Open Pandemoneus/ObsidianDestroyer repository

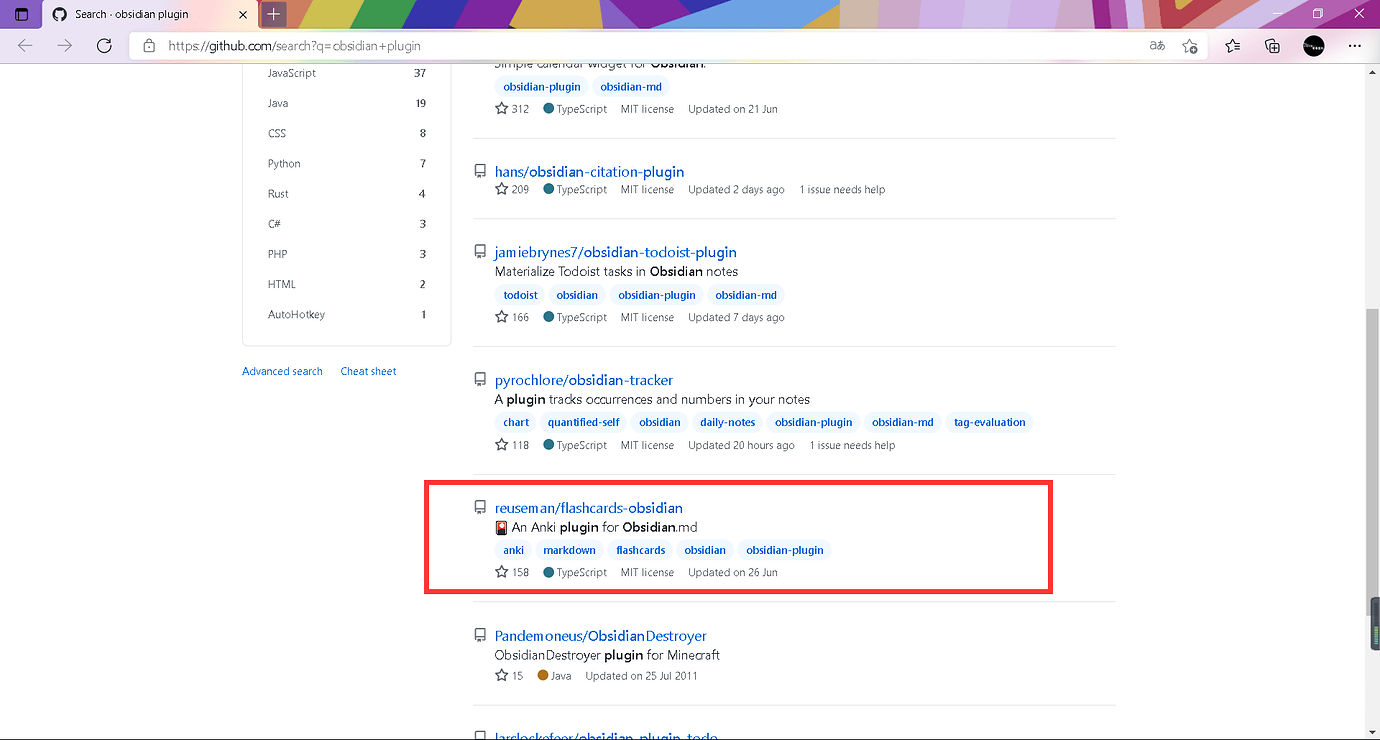(x=600, y=636)
